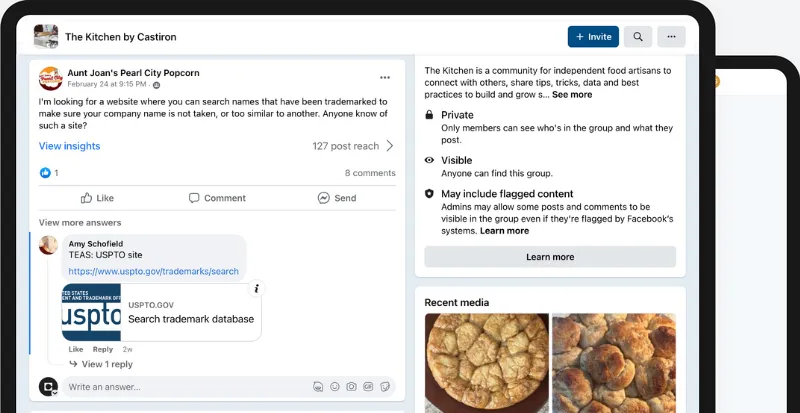The image size is (800, 413).
Task: Click the info icon on USPTO preview
Action: tap(256, 289)
